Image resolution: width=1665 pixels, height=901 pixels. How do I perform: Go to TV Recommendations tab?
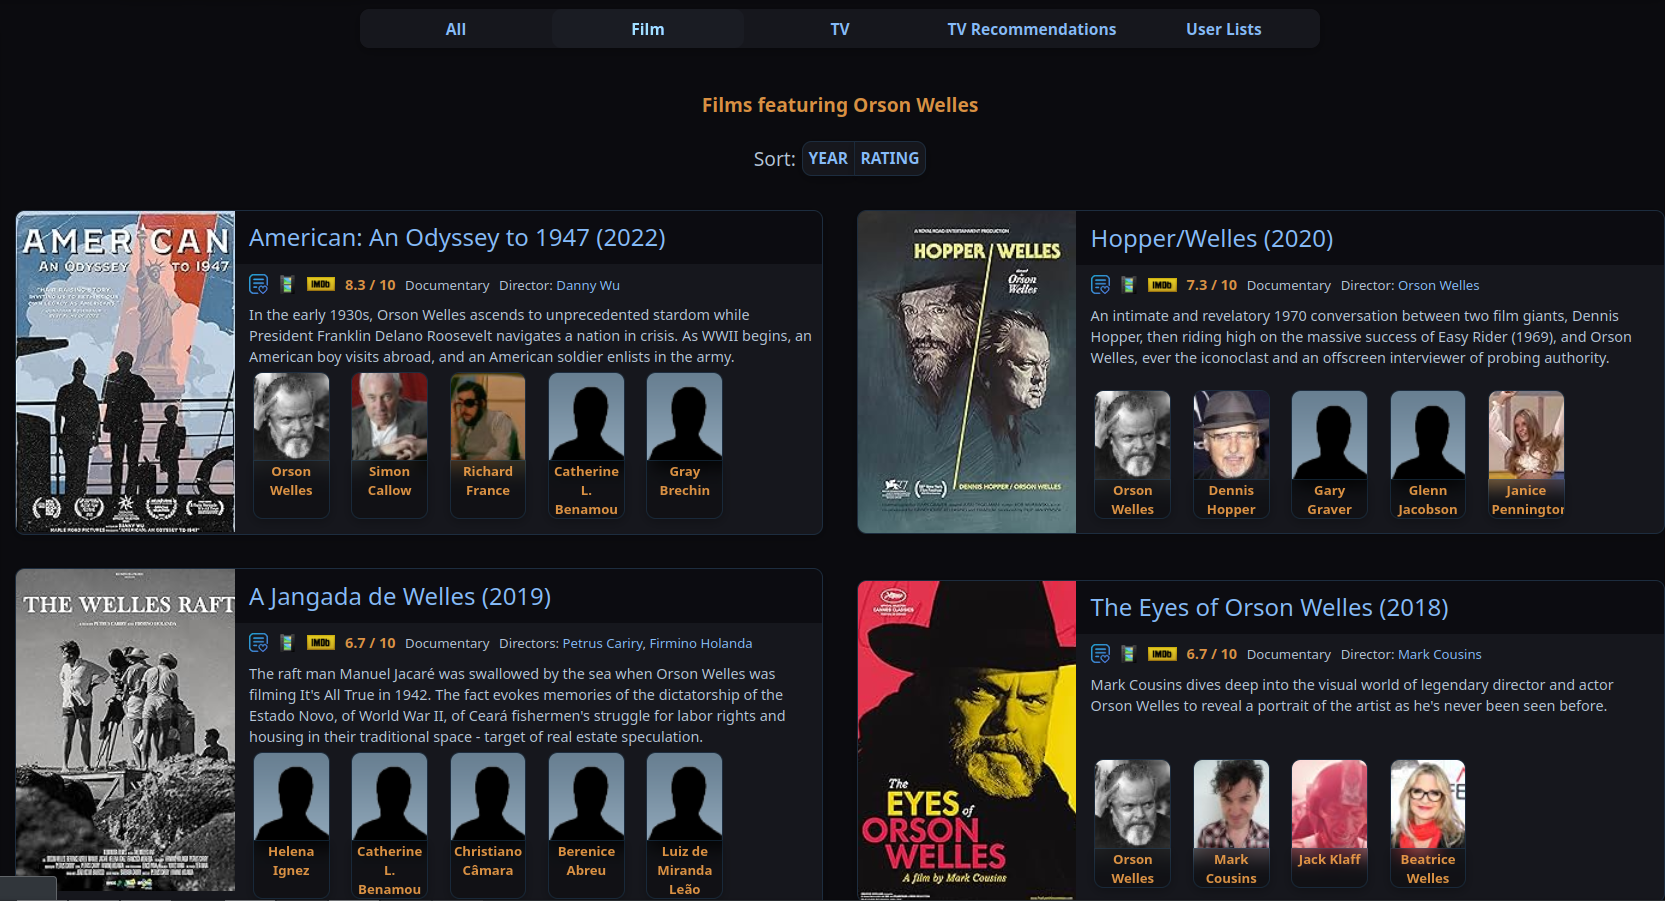(1032, 29)
